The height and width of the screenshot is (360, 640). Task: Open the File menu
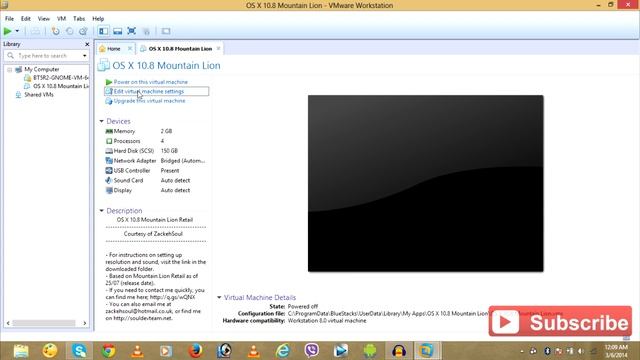(9, 19)
